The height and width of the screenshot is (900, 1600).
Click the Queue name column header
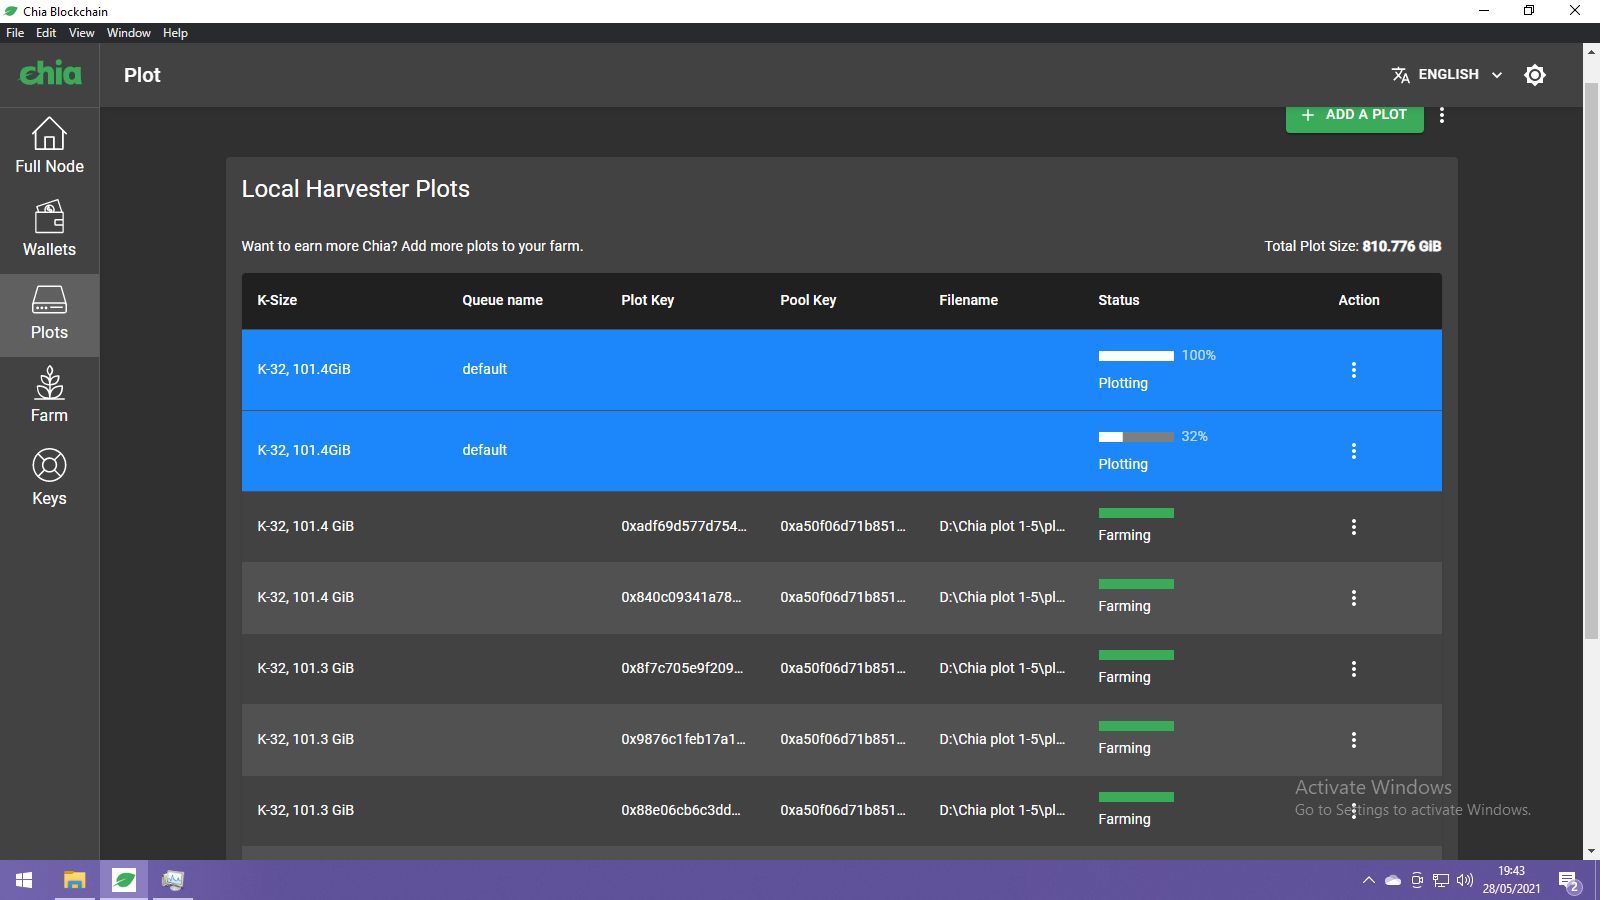click(x=502, y=300)
